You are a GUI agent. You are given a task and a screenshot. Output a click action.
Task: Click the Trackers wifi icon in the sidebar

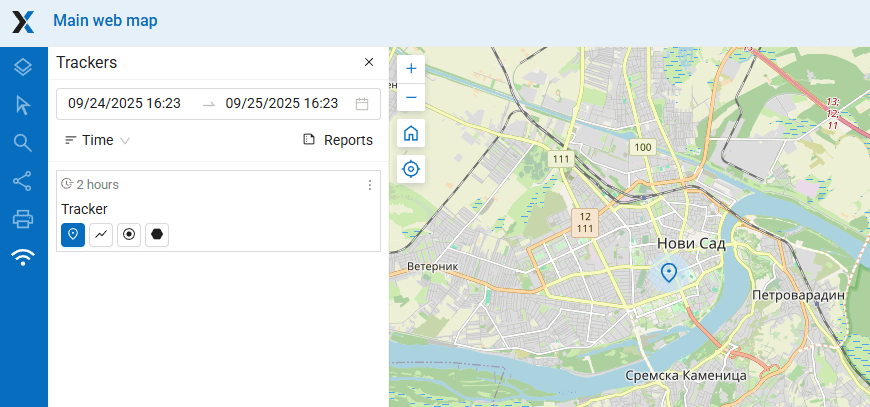(23, 257)
